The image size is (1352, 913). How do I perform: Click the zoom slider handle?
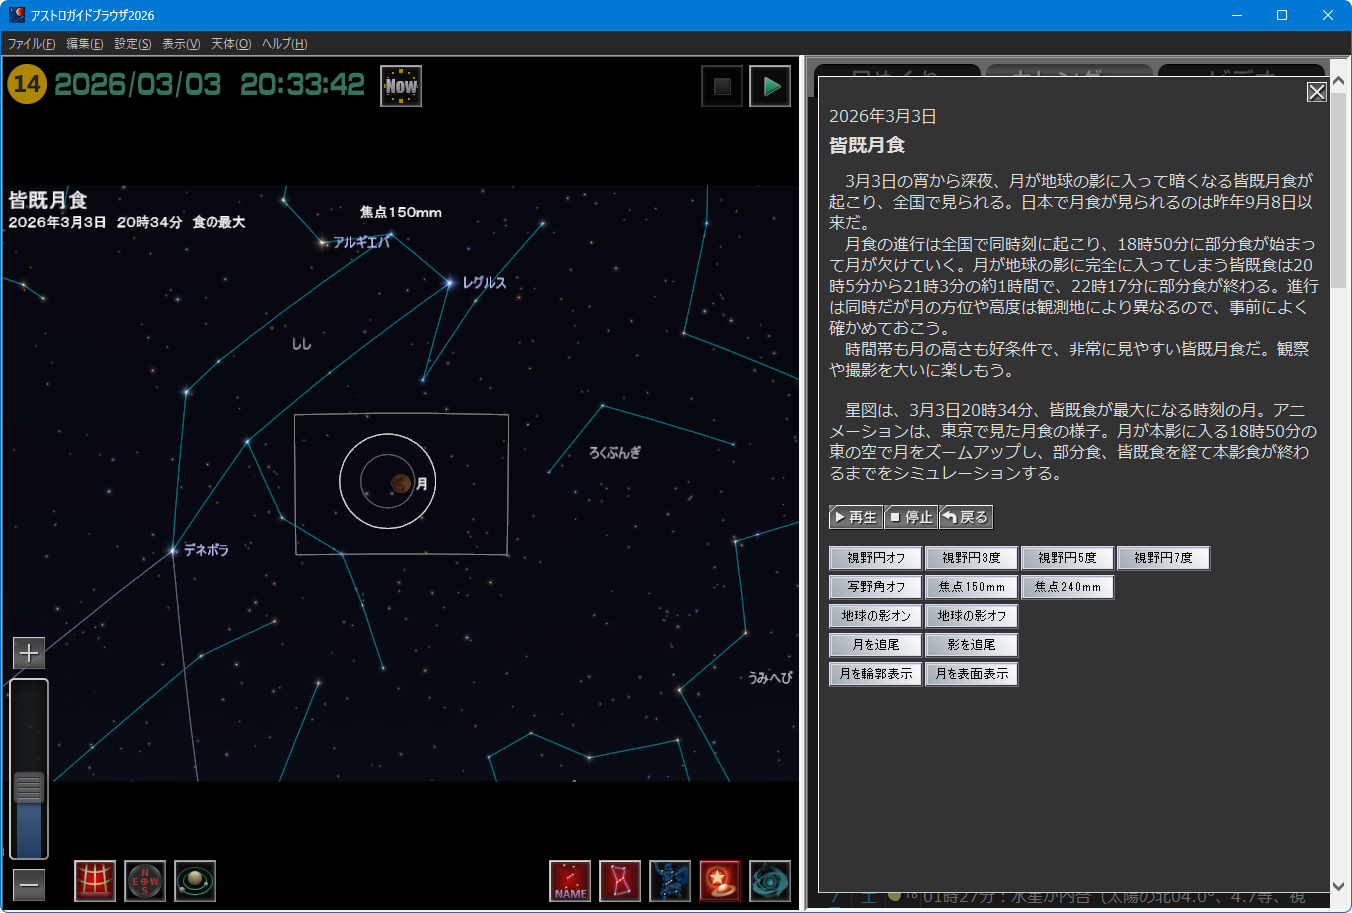[29, 788]
